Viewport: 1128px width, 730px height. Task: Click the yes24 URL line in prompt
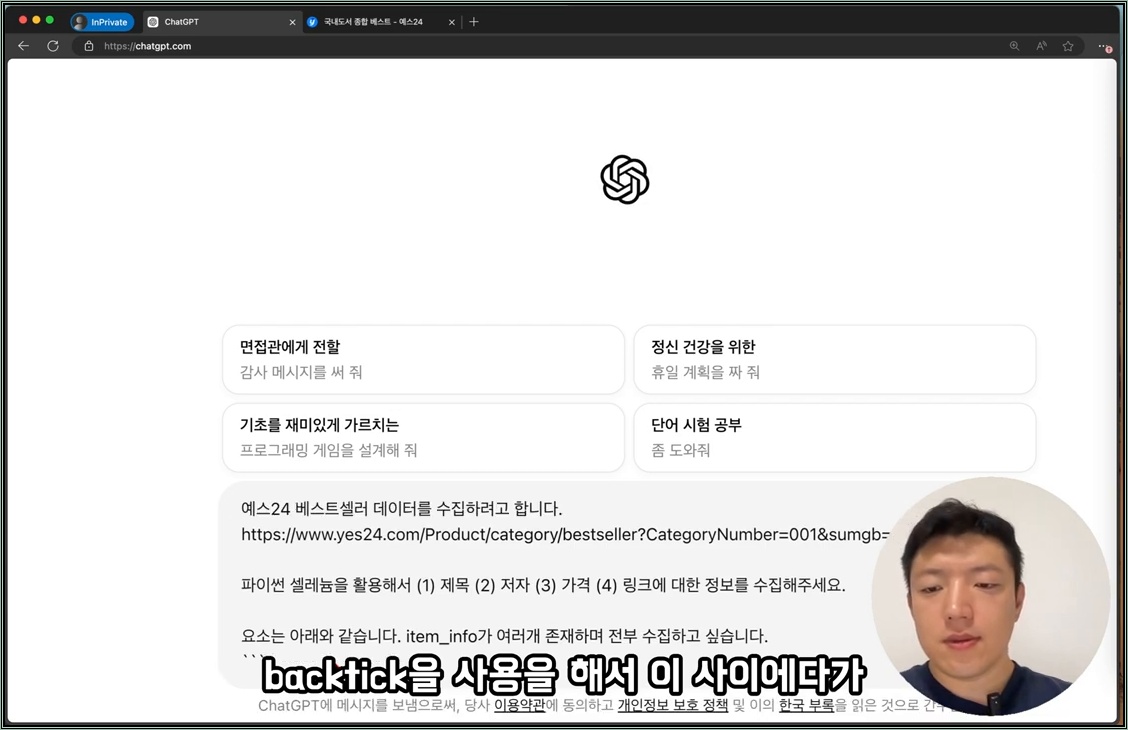pyautogui.click(x=565, y=534)
